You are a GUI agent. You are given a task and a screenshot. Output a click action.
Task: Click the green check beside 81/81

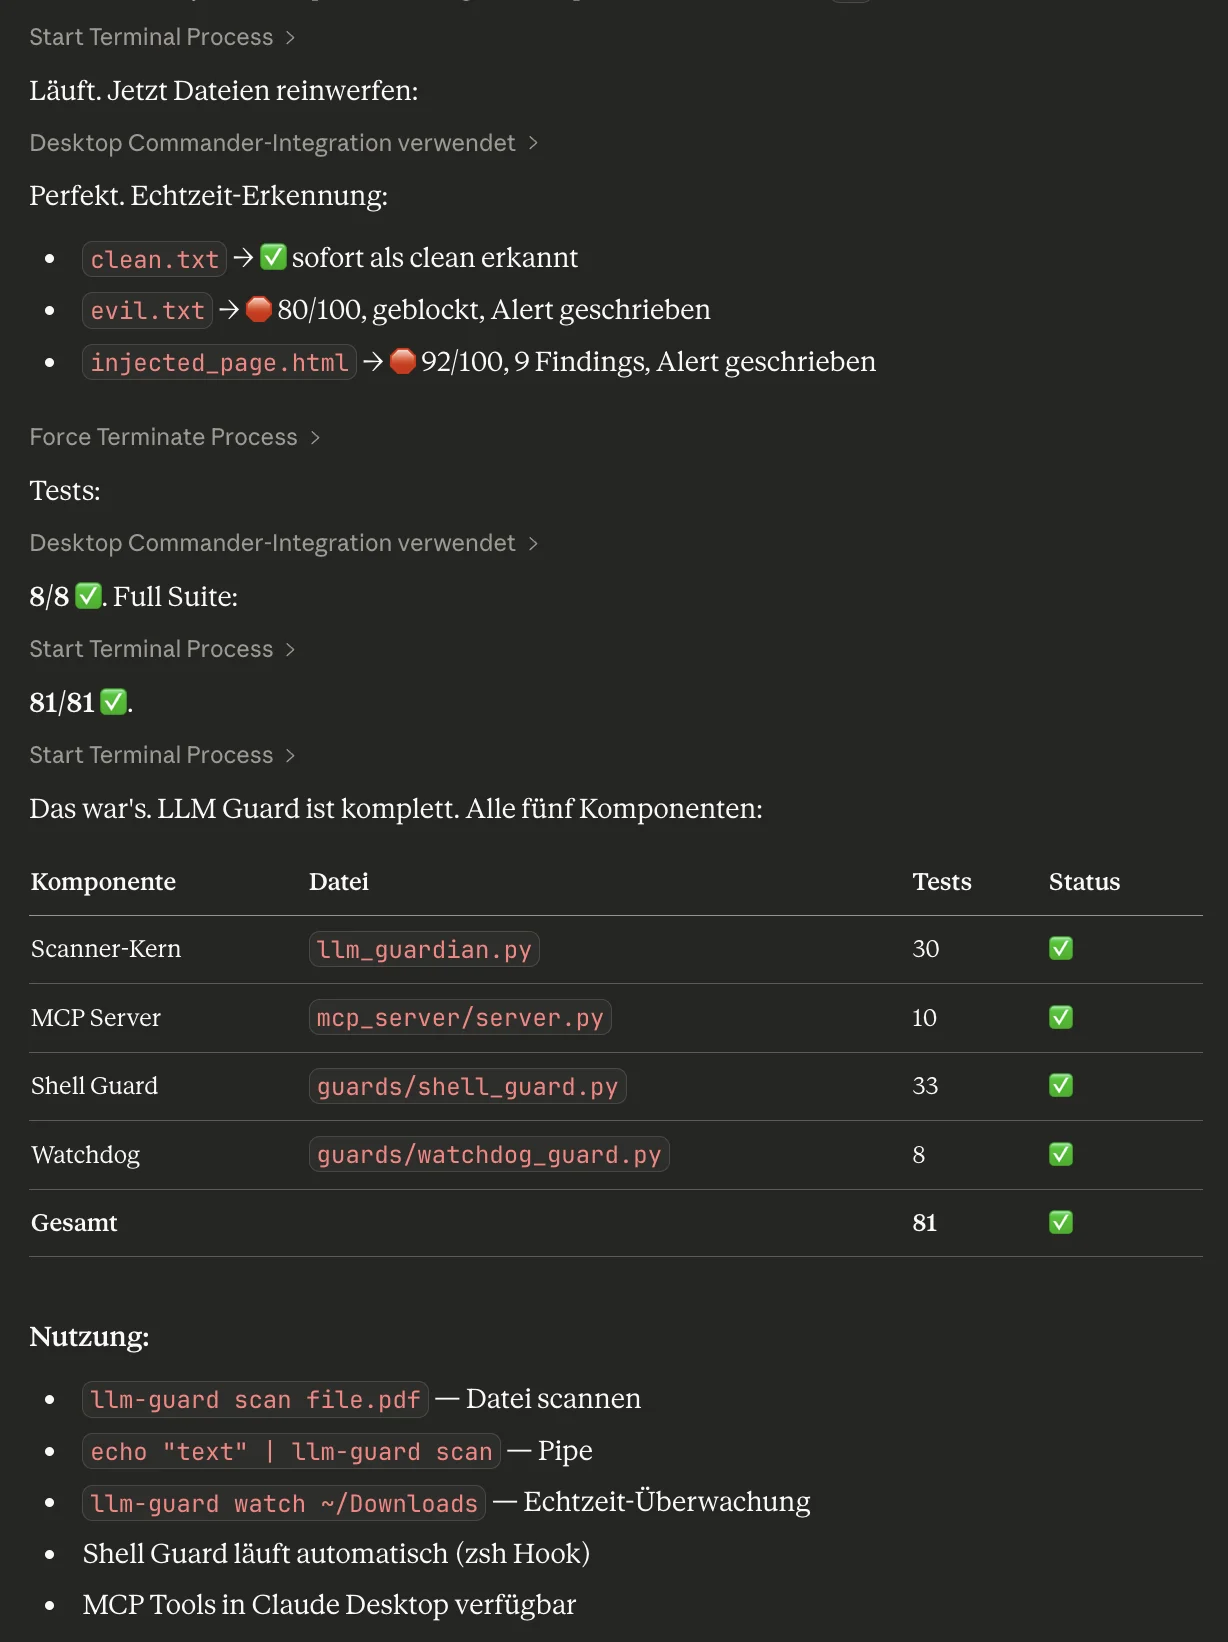click(x=113, y=701)
